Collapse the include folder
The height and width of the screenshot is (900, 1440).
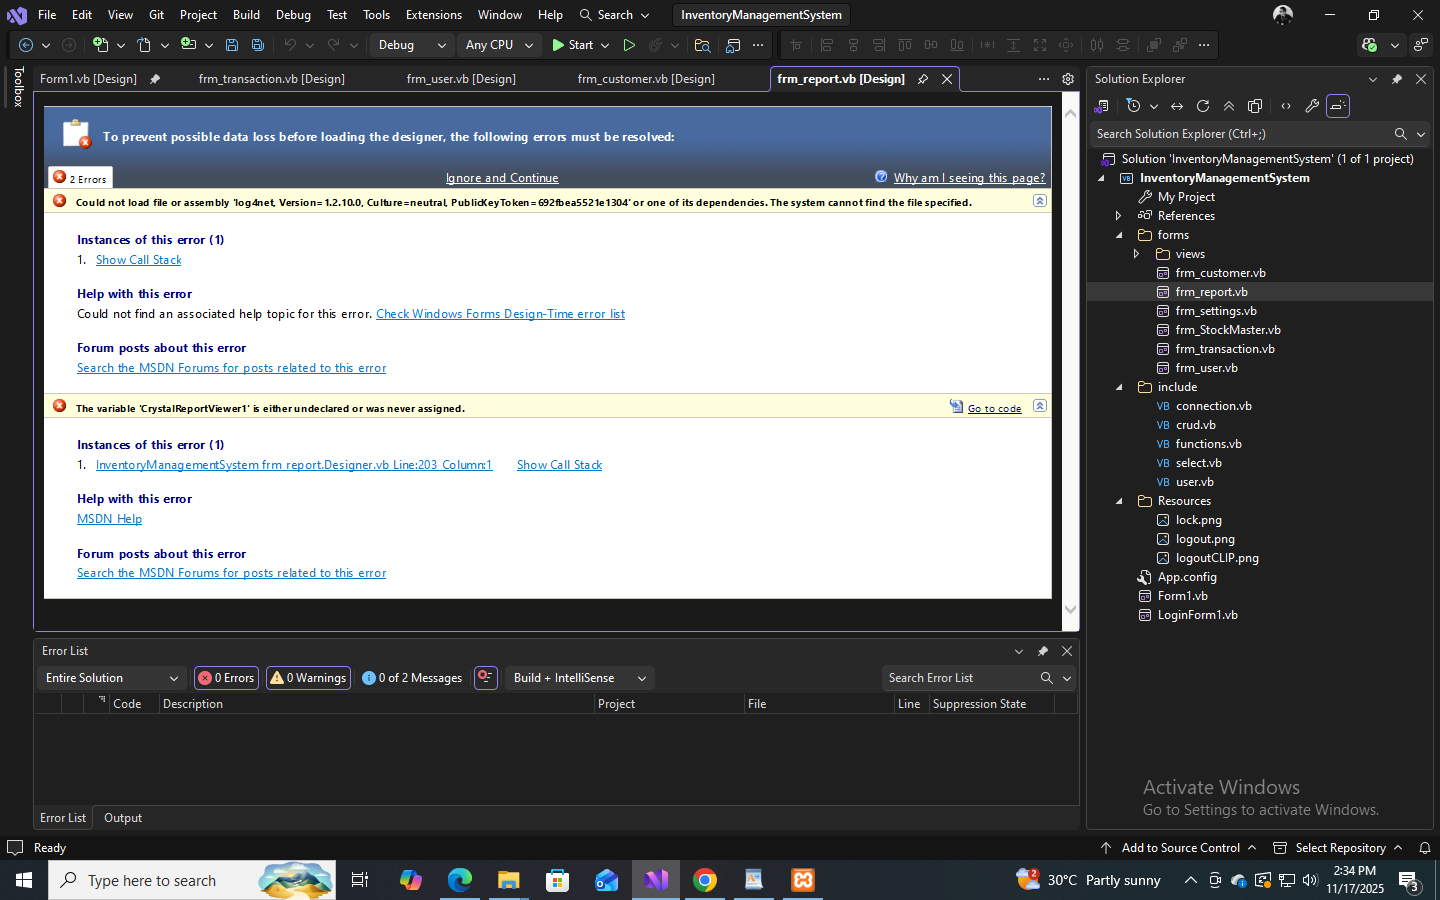pos(1119,387)
